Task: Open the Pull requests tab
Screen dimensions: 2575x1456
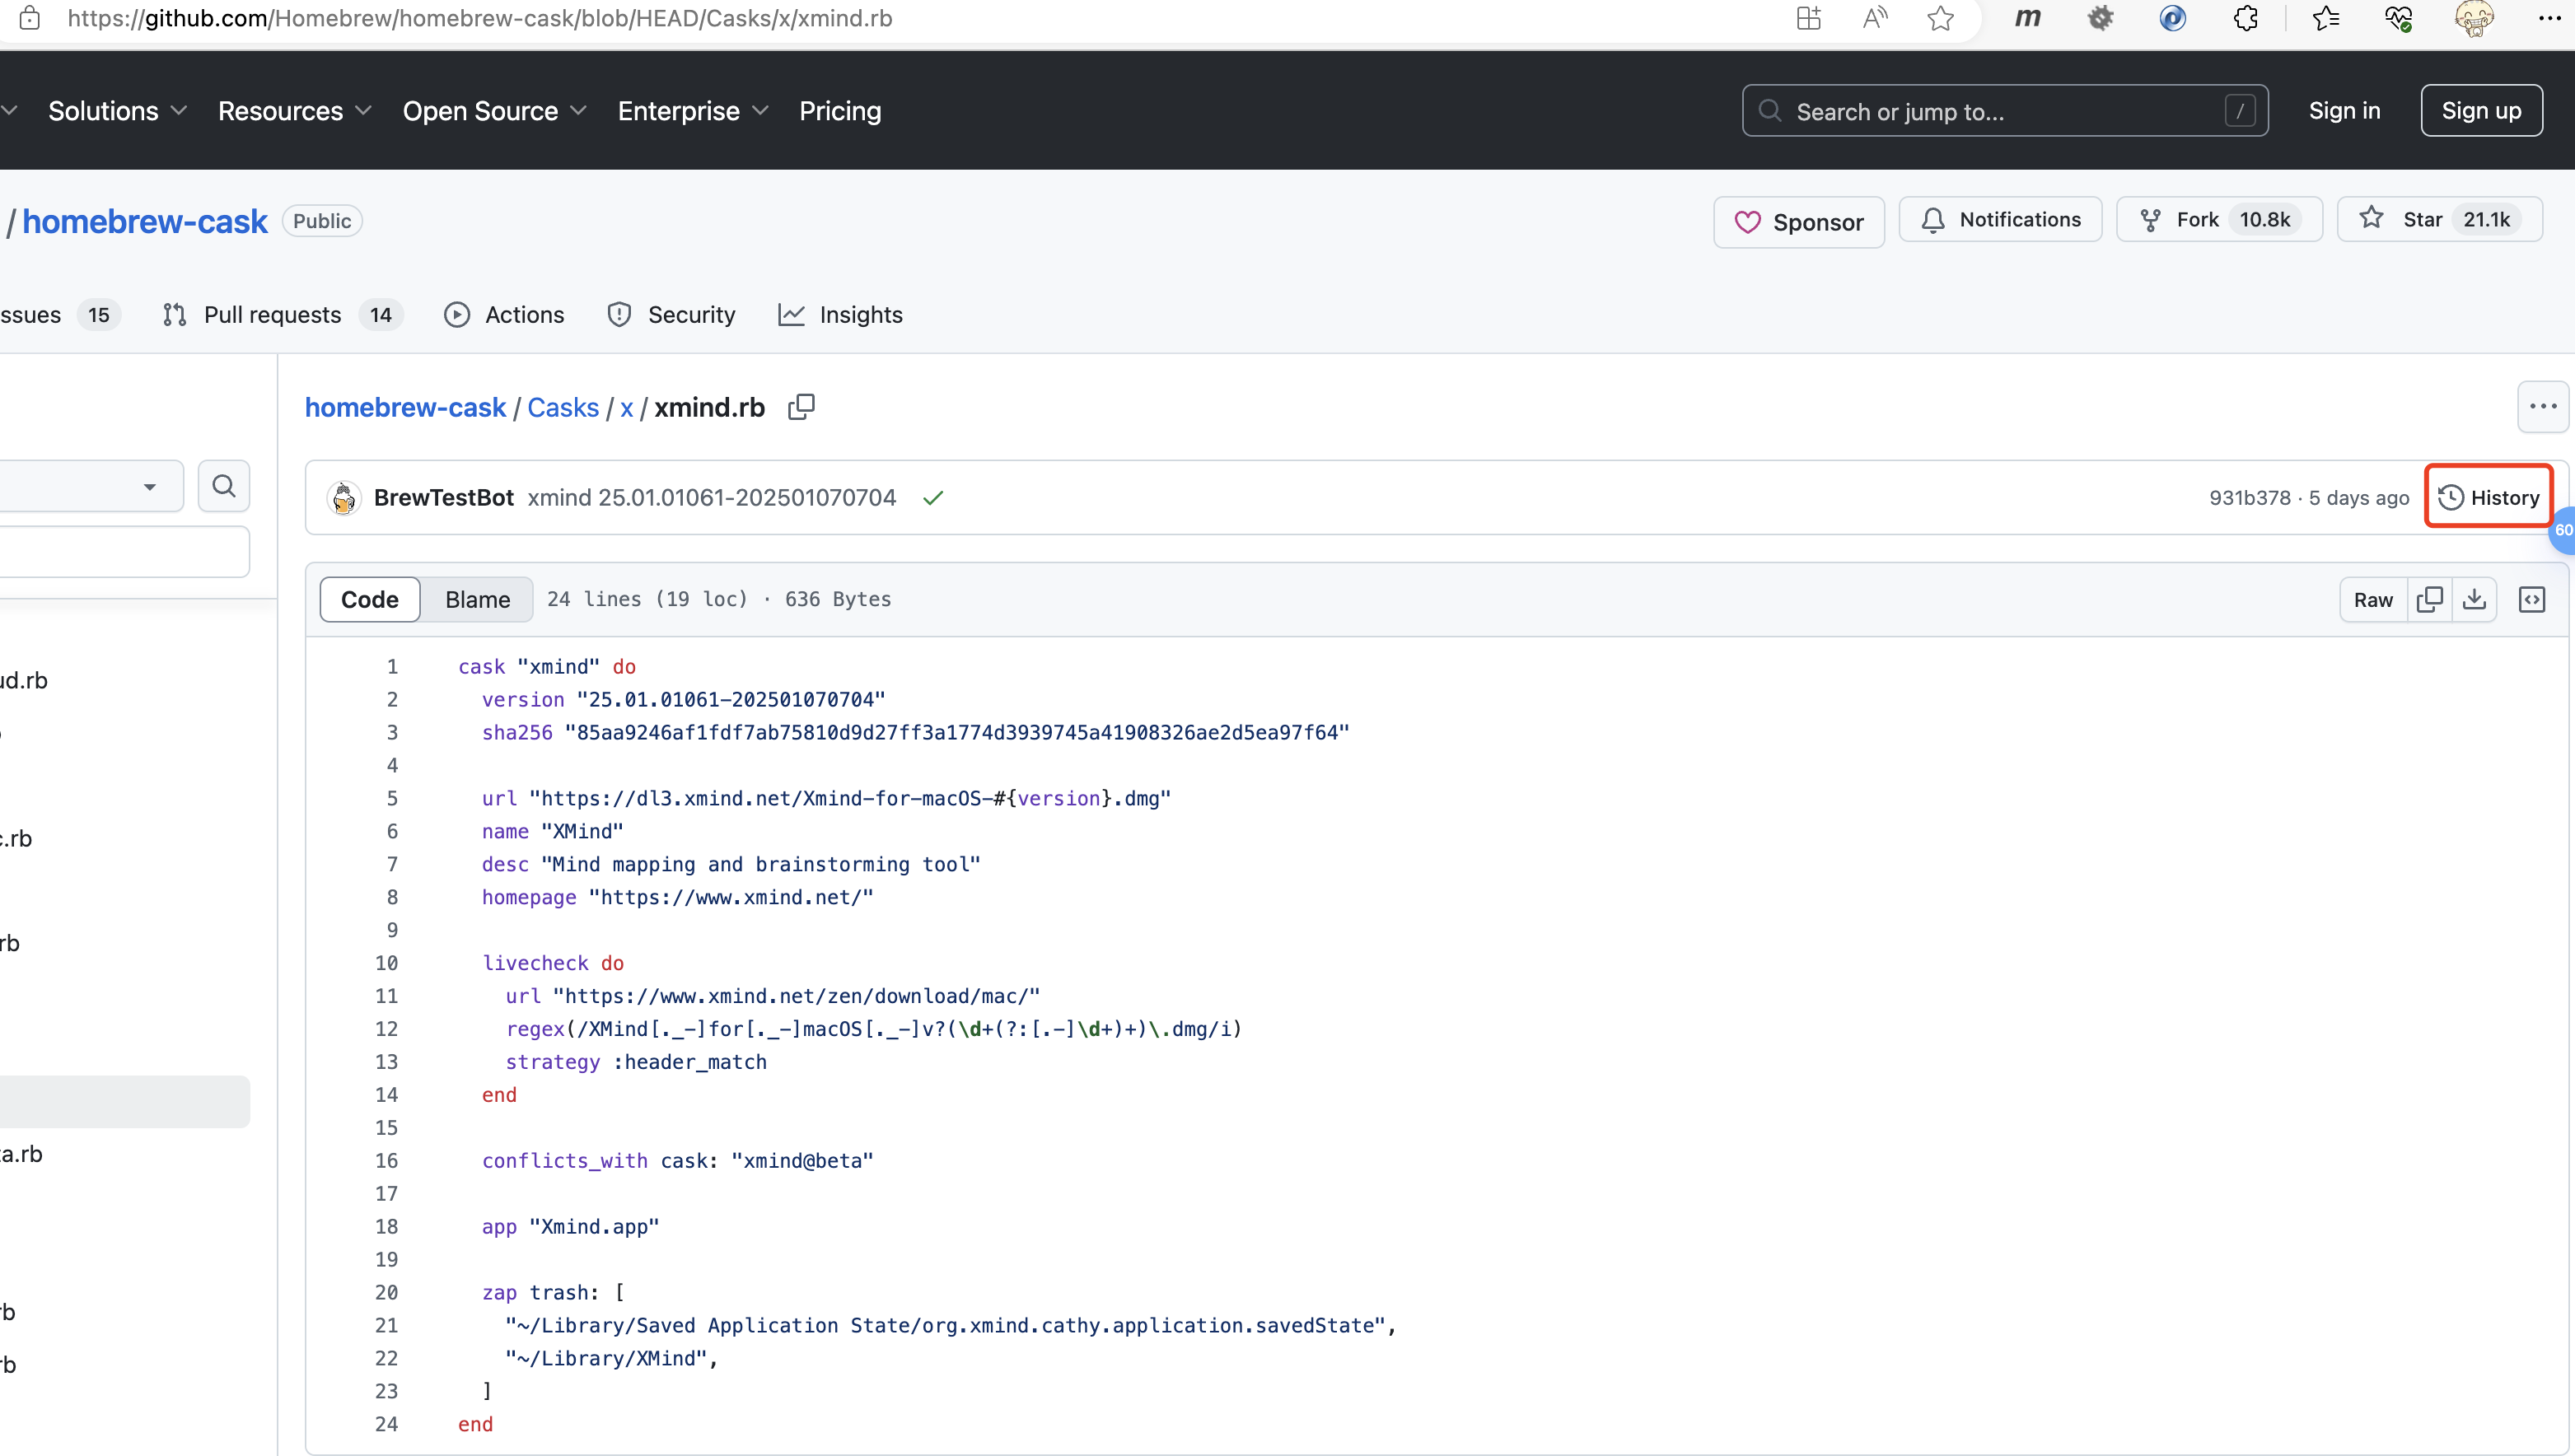Action: point(271,315)
